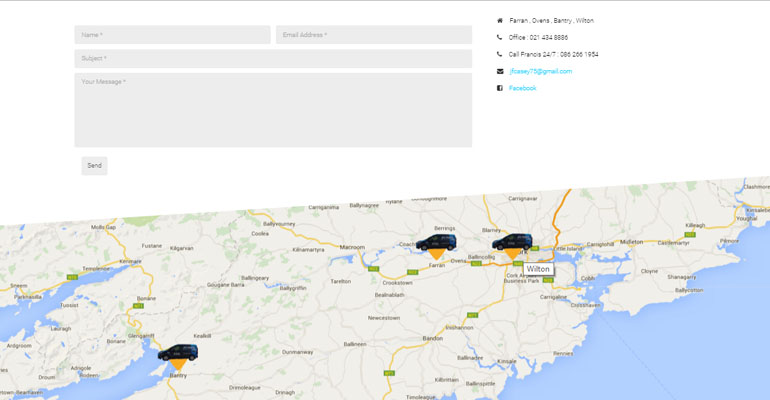Click the 'Call Francis 24/7 : 086 266 1954' text

553,54
